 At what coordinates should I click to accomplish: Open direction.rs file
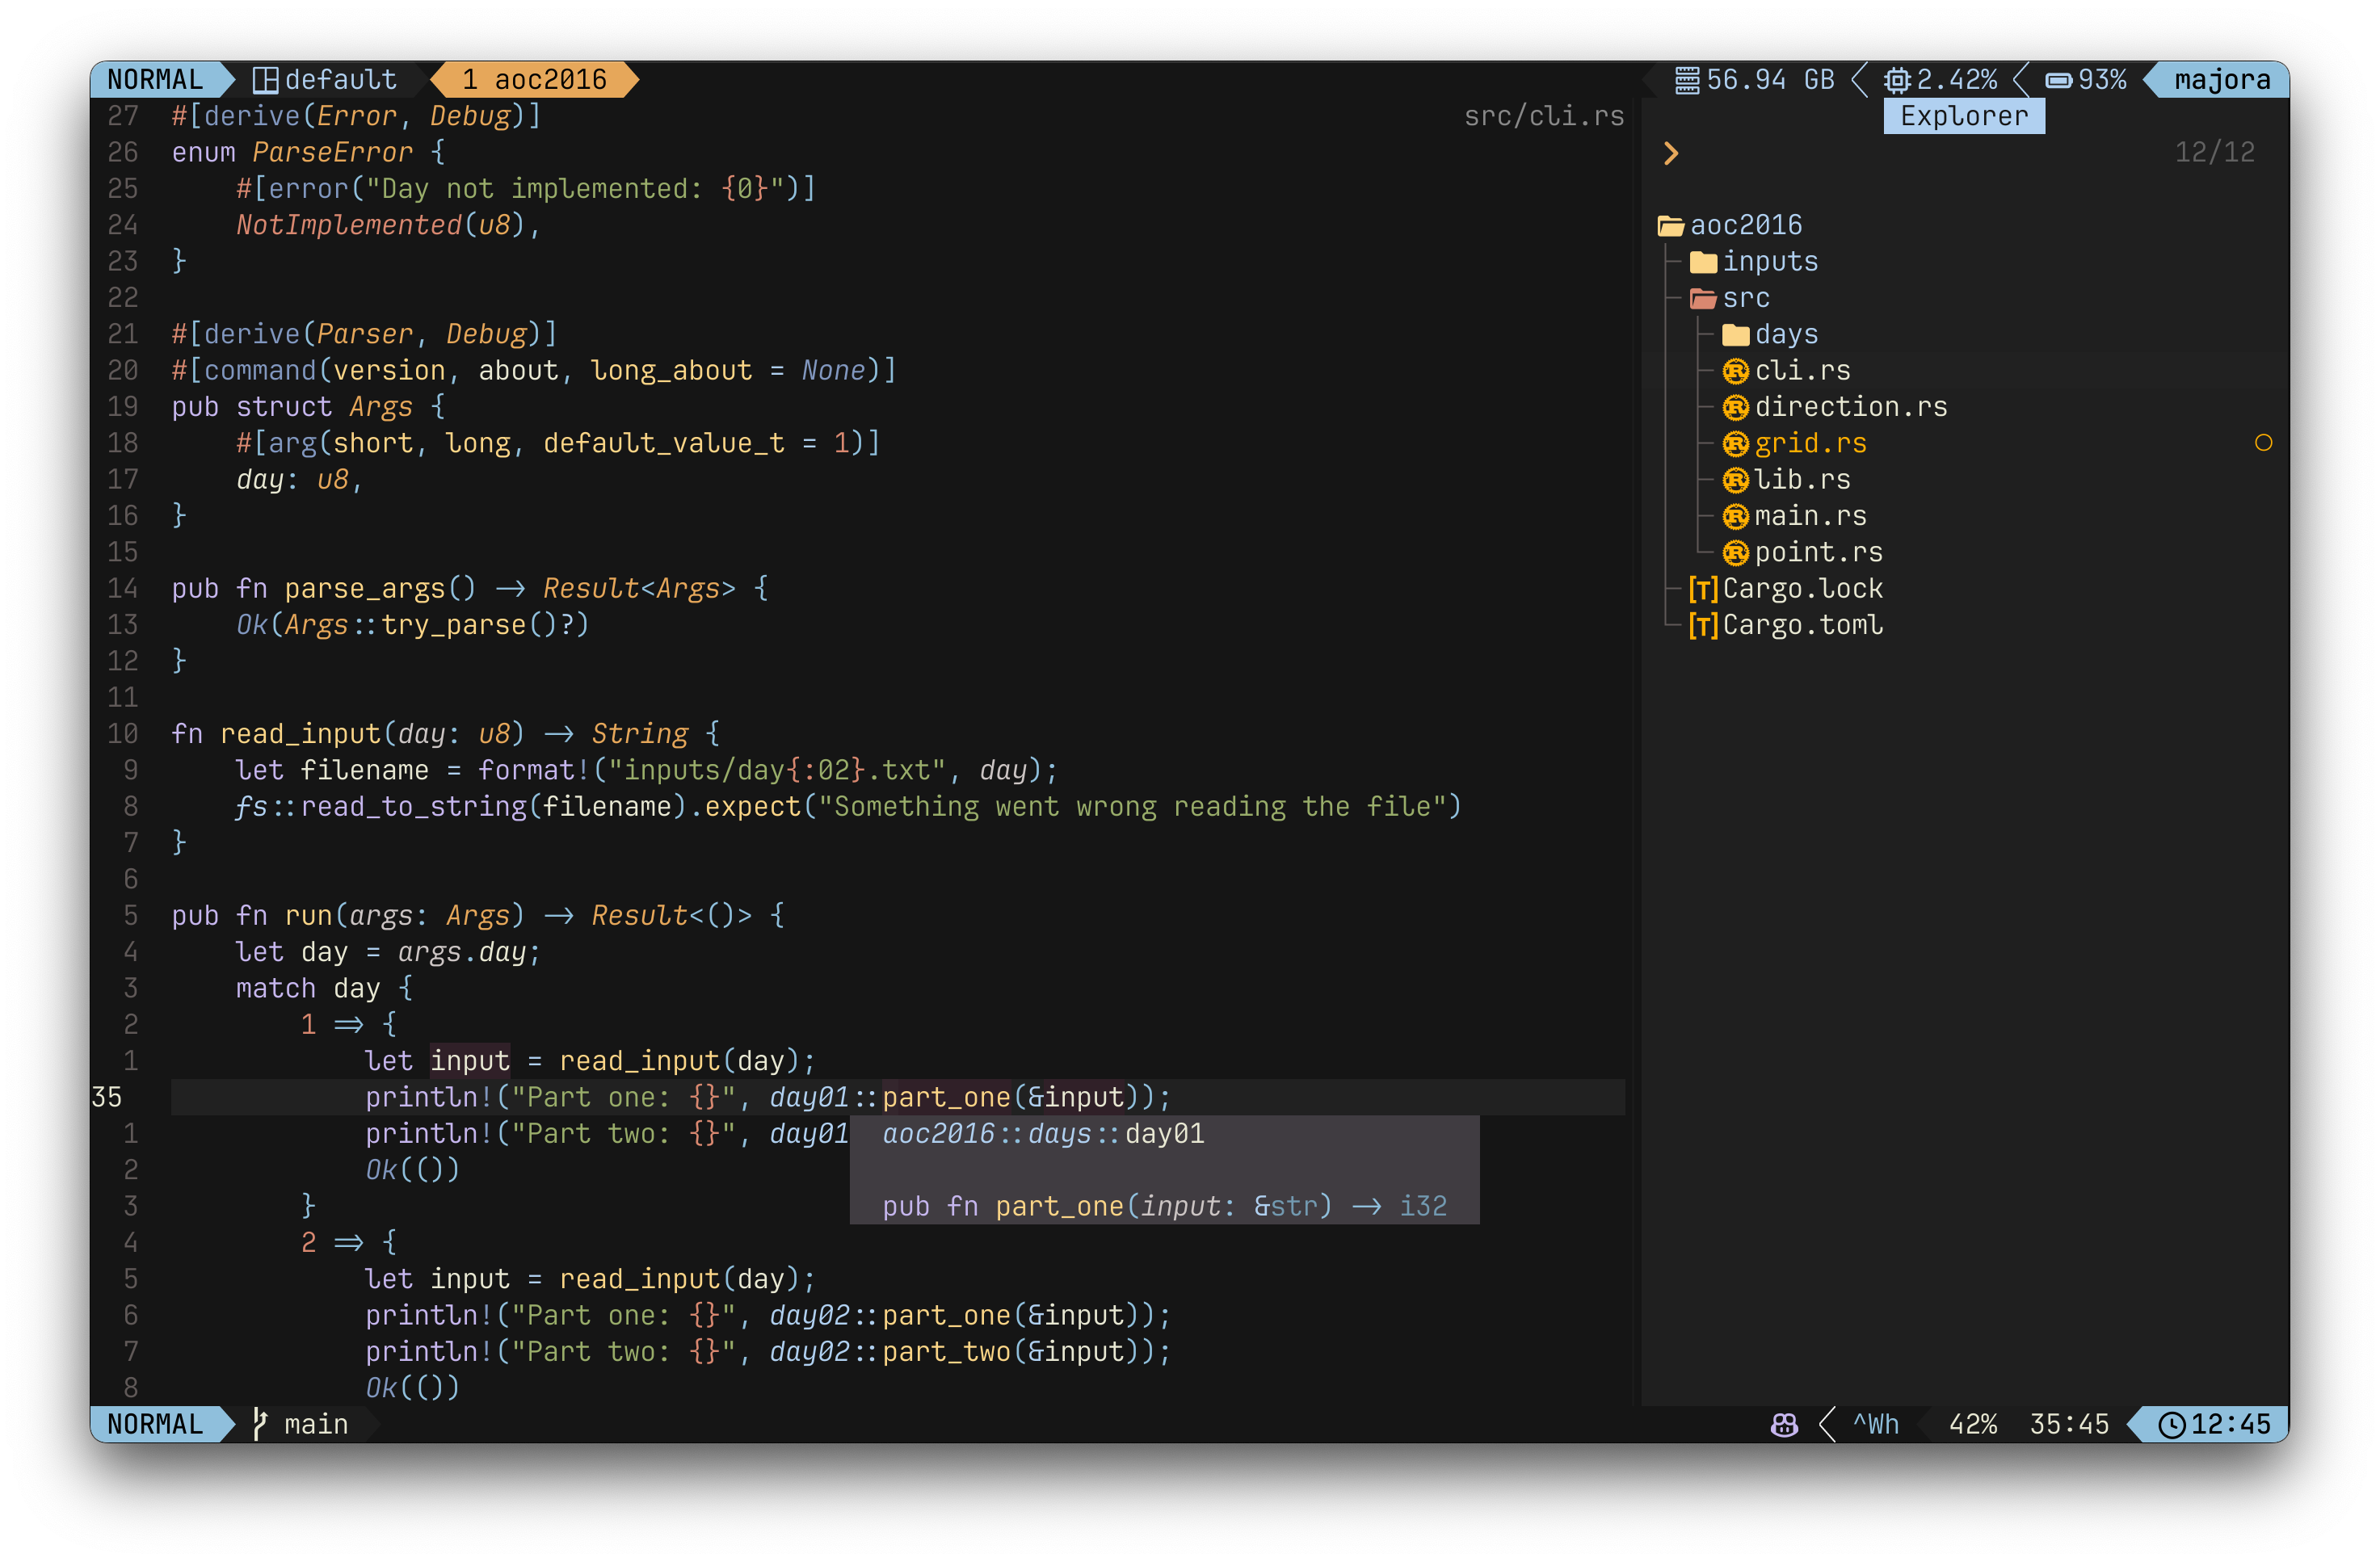click(1850, 407)
